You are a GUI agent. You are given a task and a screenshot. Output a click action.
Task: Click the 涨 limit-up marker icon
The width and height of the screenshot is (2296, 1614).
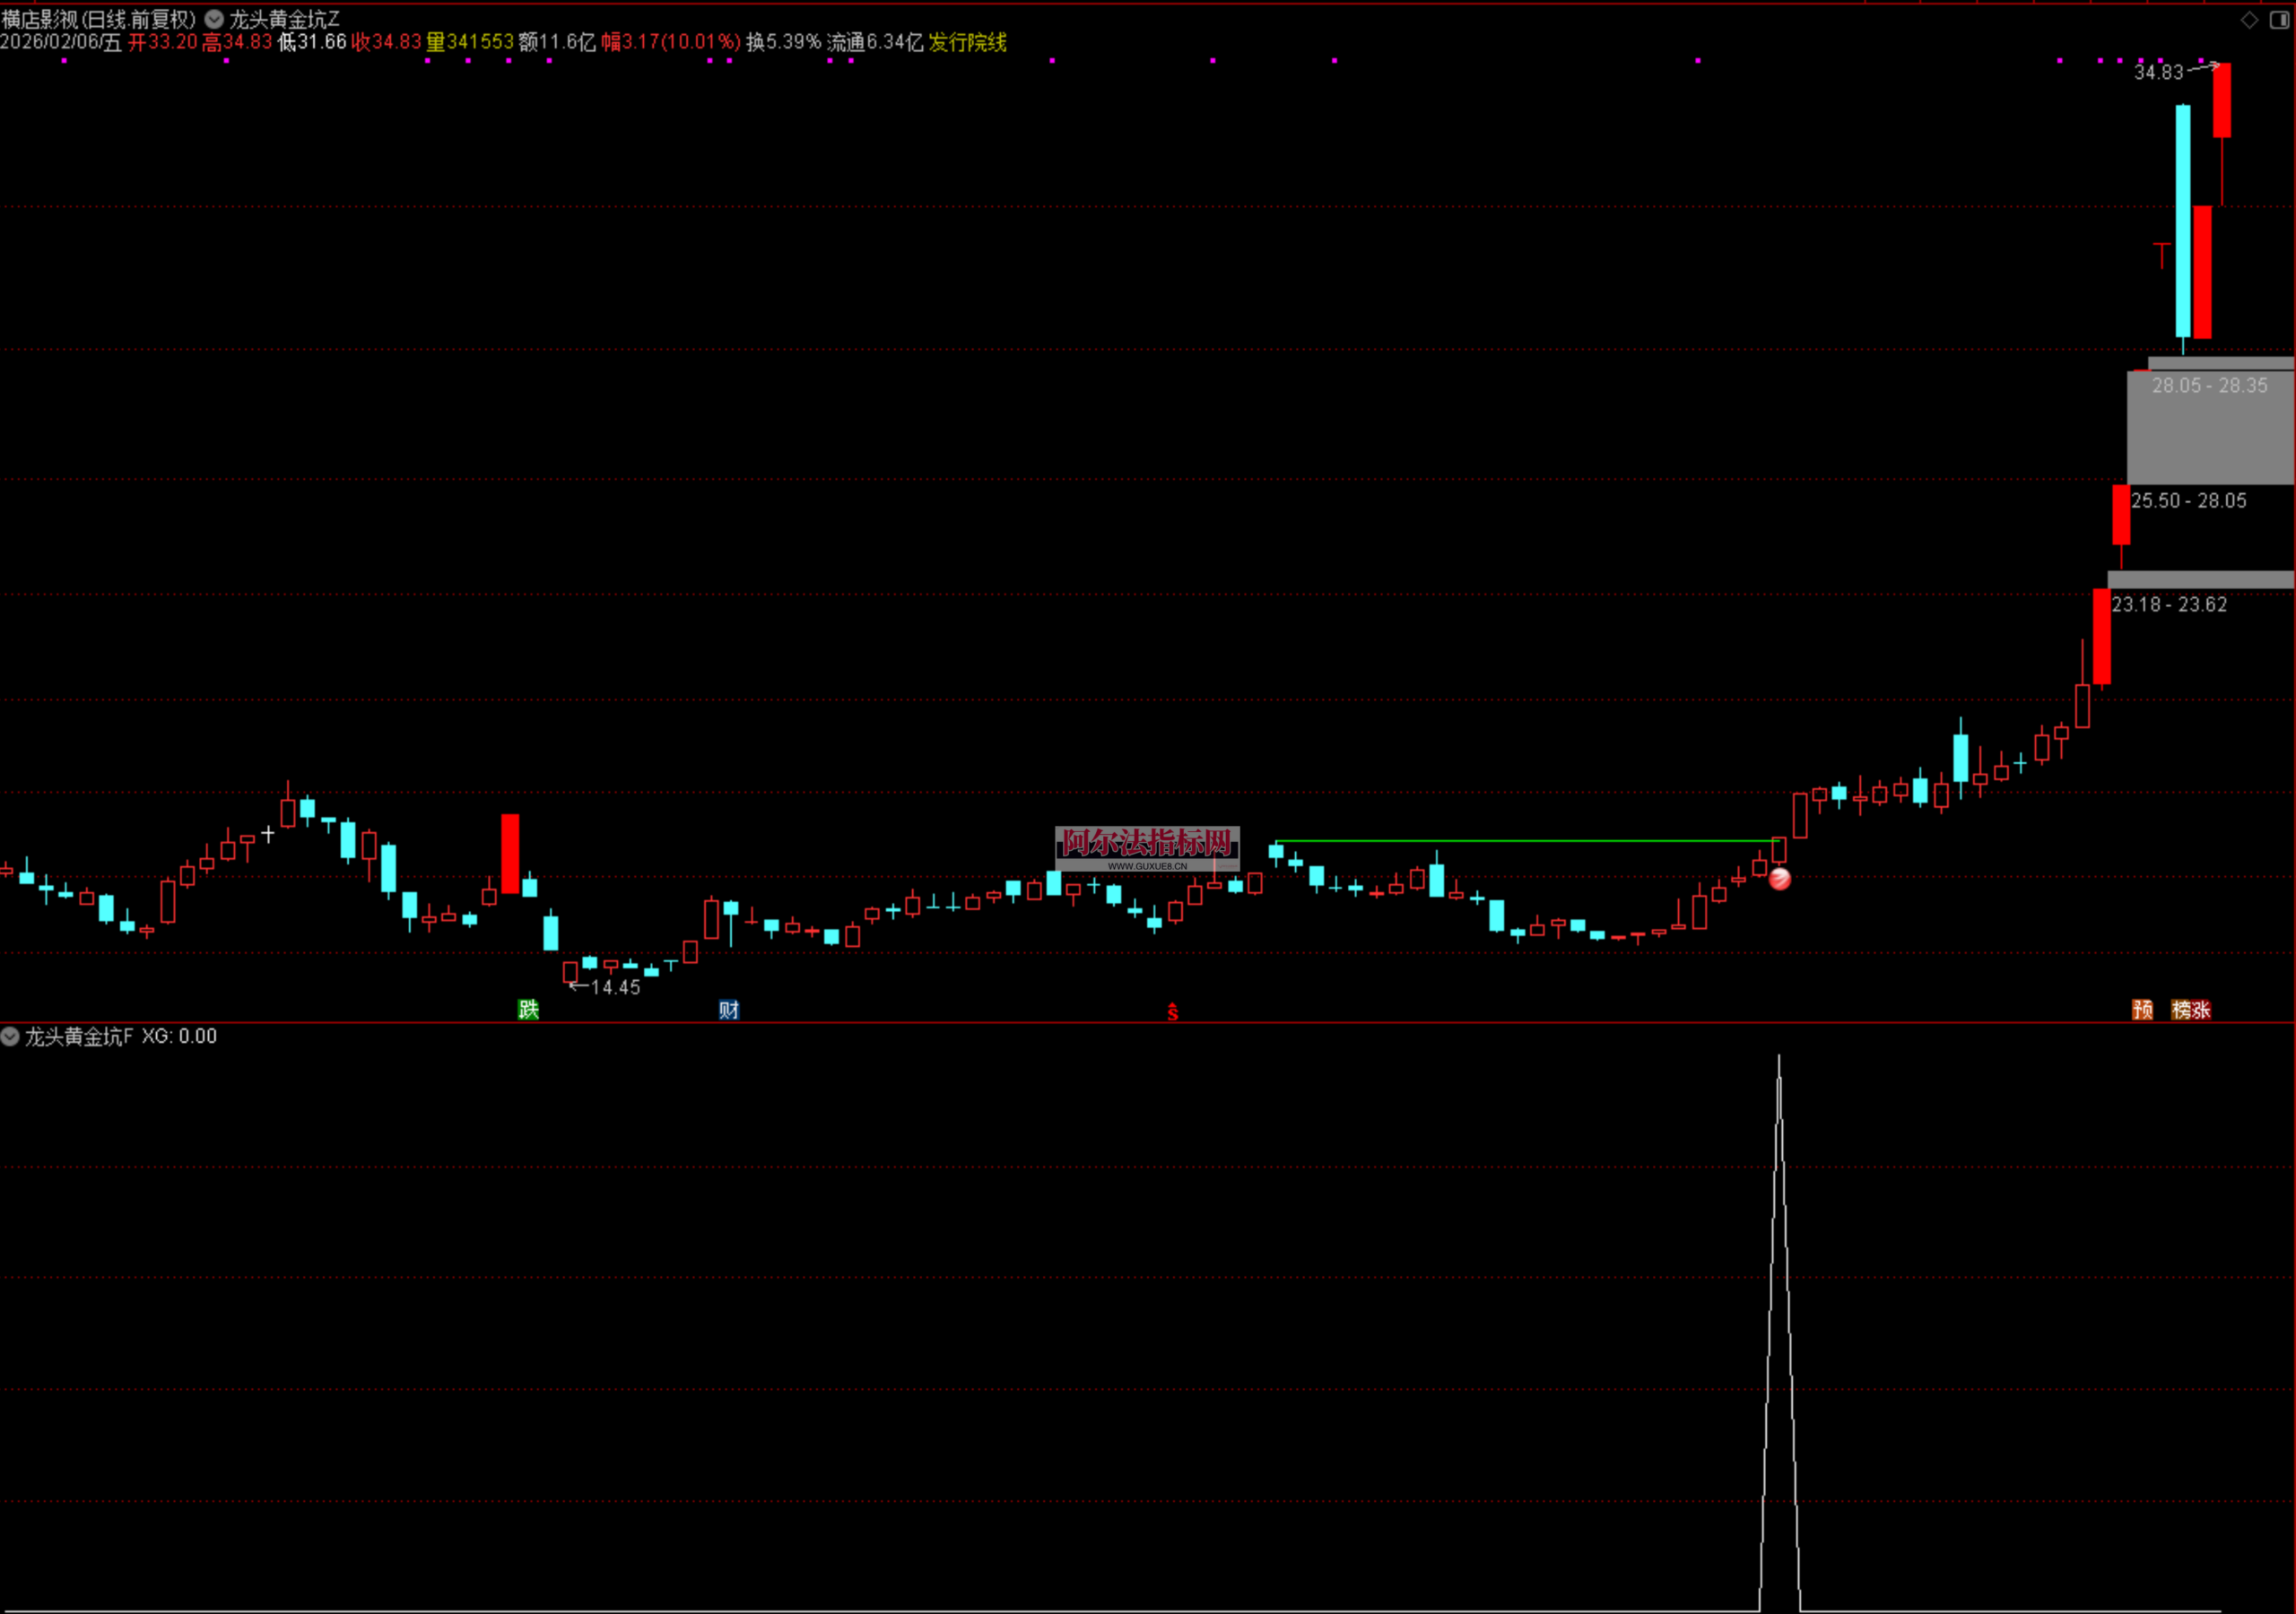click(2201, 1009)
